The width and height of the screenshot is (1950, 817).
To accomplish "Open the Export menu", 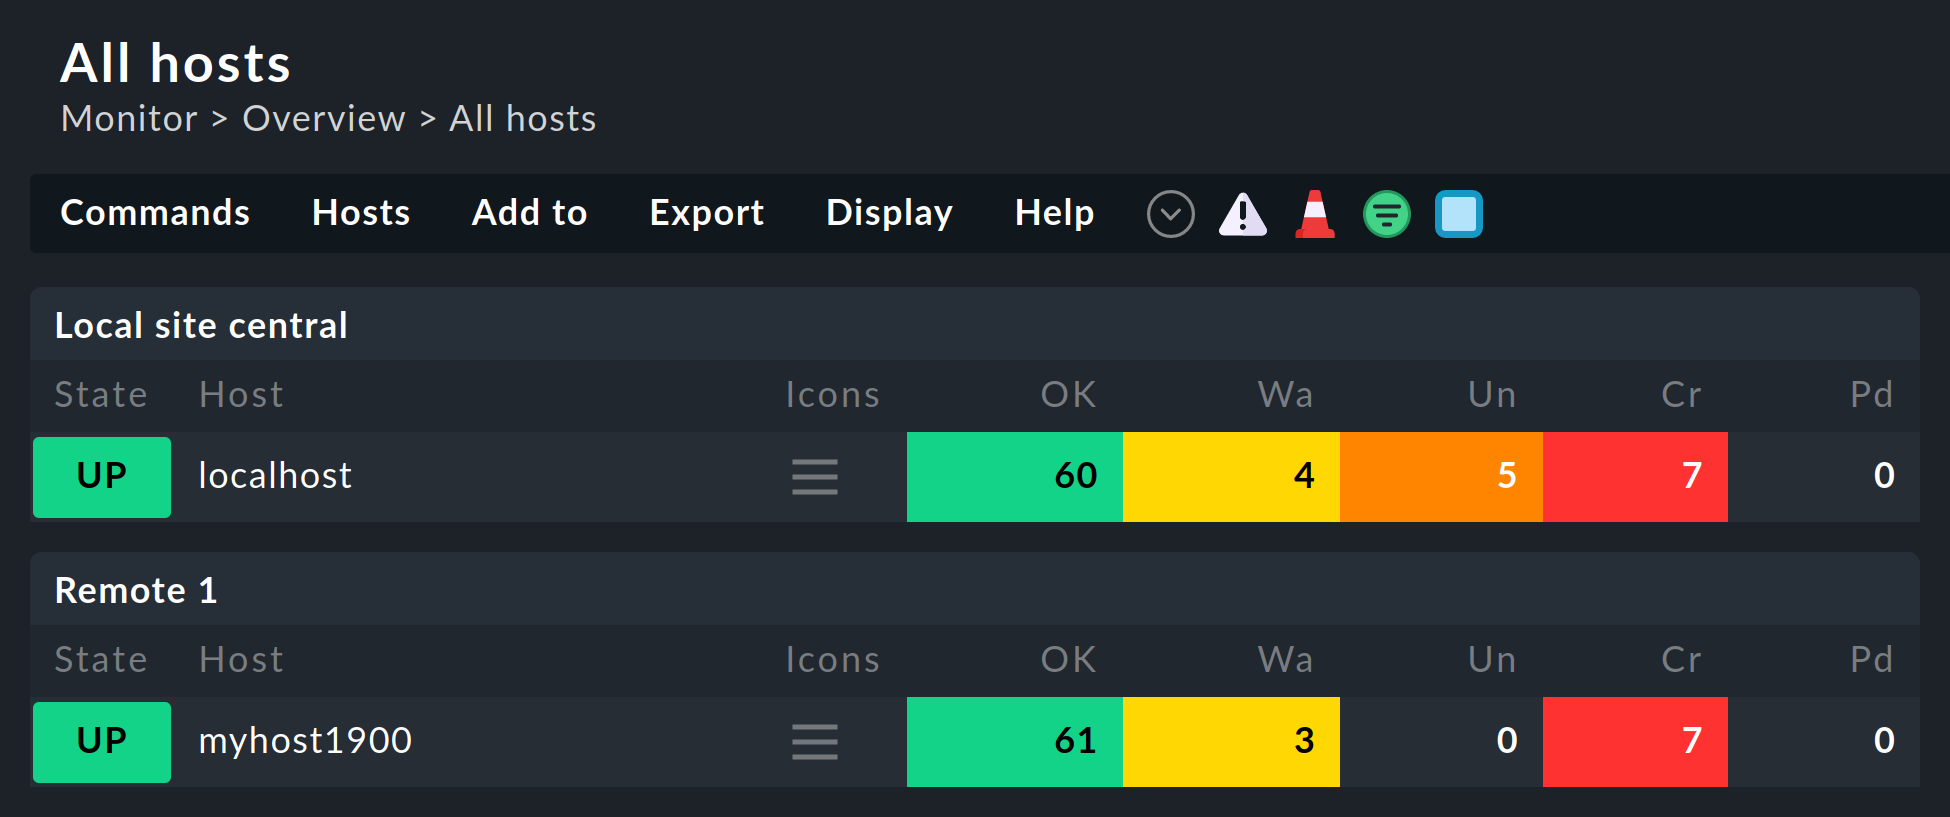I will (x=707, y=213).
